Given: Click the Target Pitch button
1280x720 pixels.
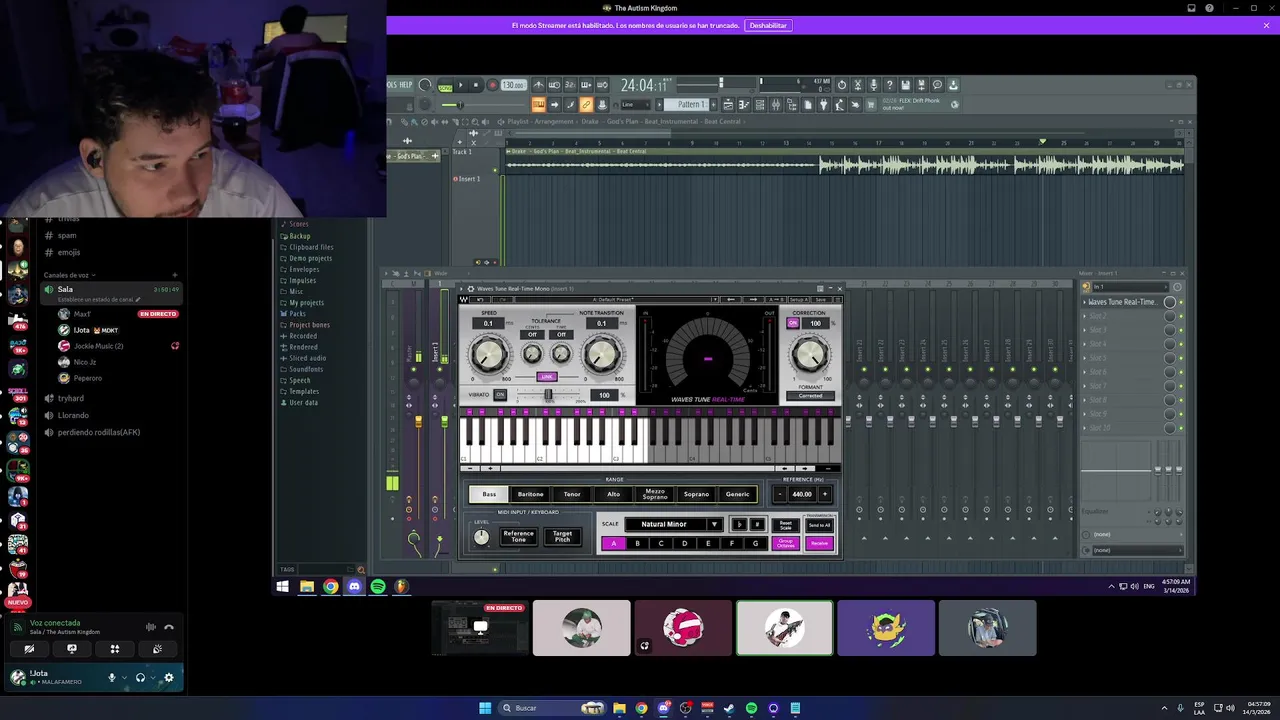Looking at the screenshot, I should [562, 536].
